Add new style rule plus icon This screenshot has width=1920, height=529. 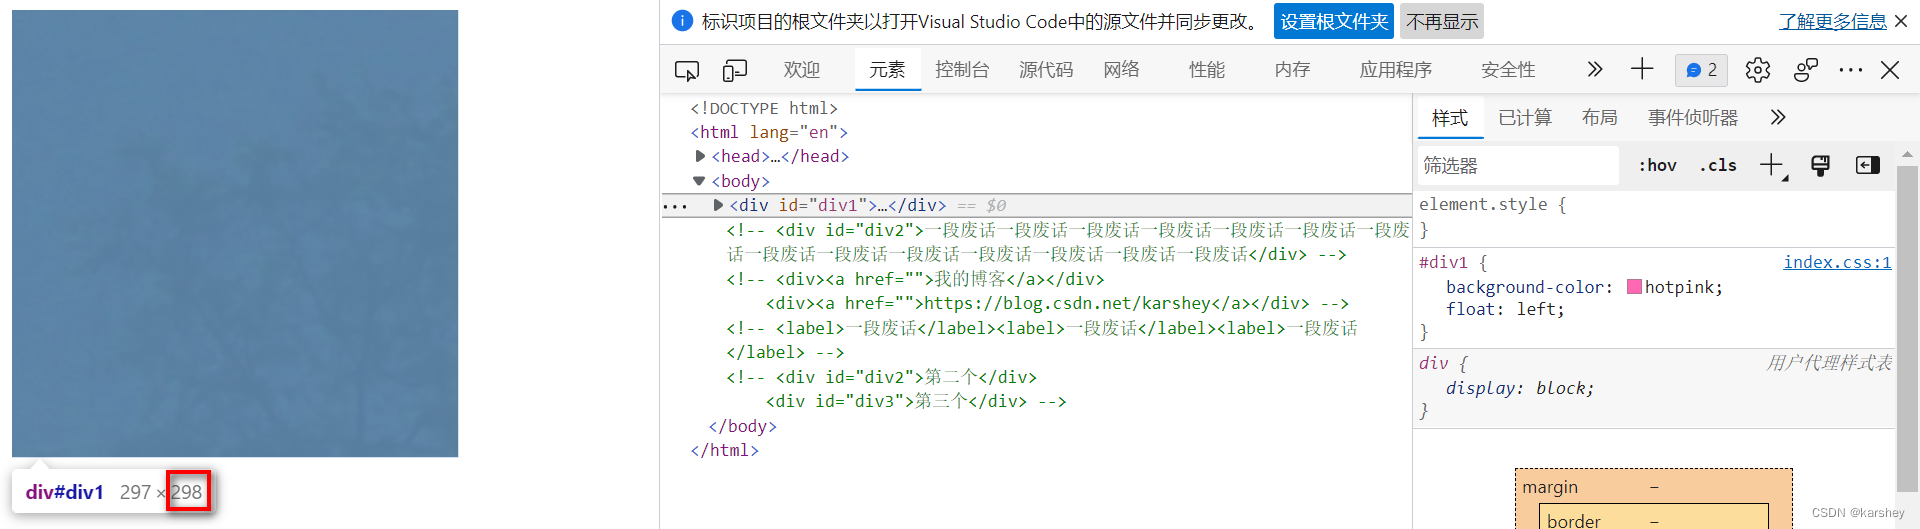tap(1772, 165)
